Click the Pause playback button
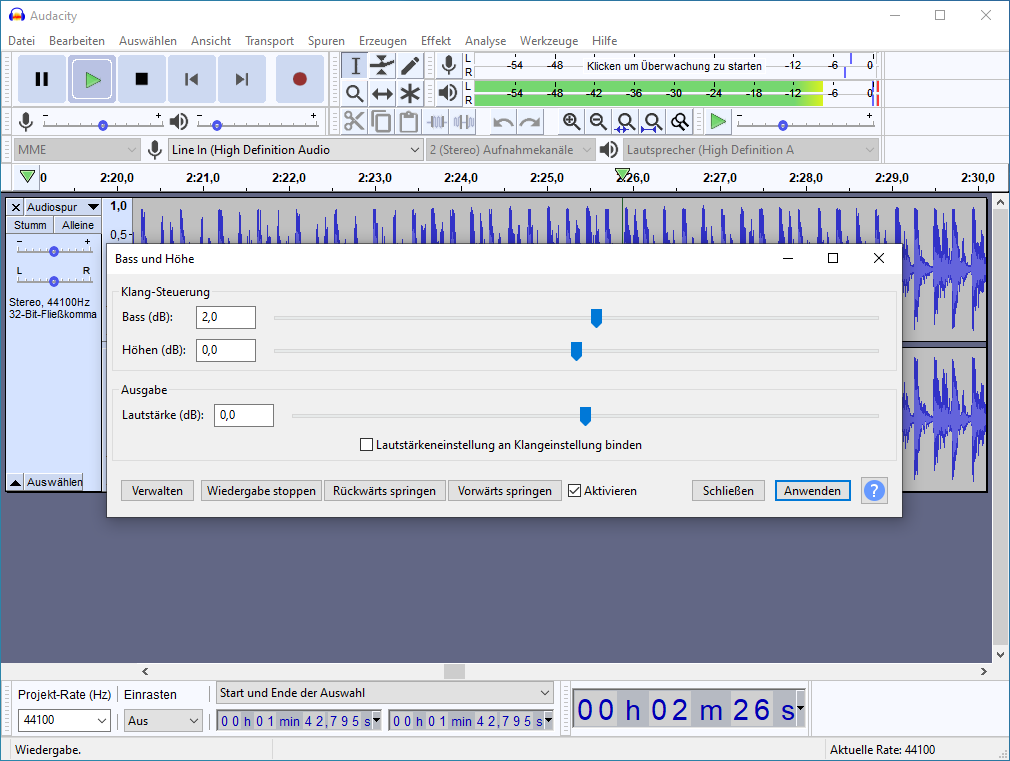Viewport: 1010px width, 761px height. [42, 79]
